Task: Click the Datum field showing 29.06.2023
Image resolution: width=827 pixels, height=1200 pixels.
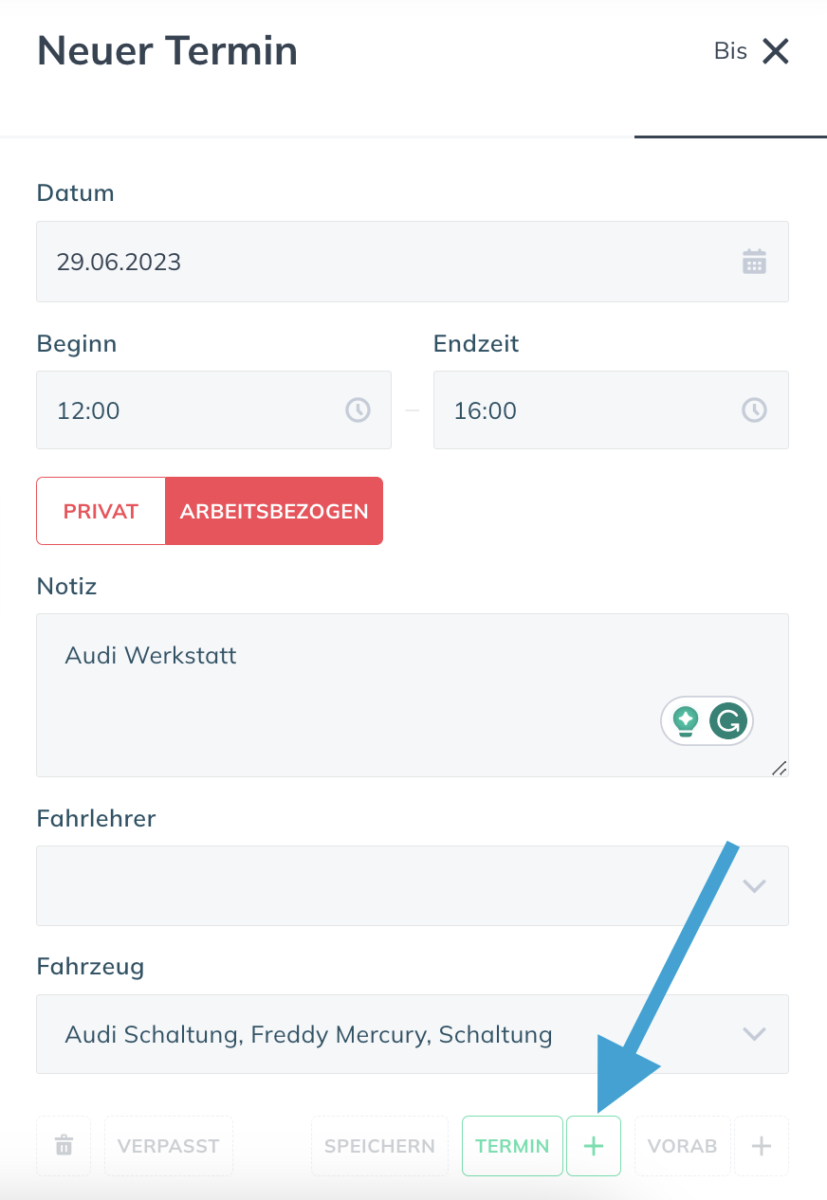Action: click(412, 262)
